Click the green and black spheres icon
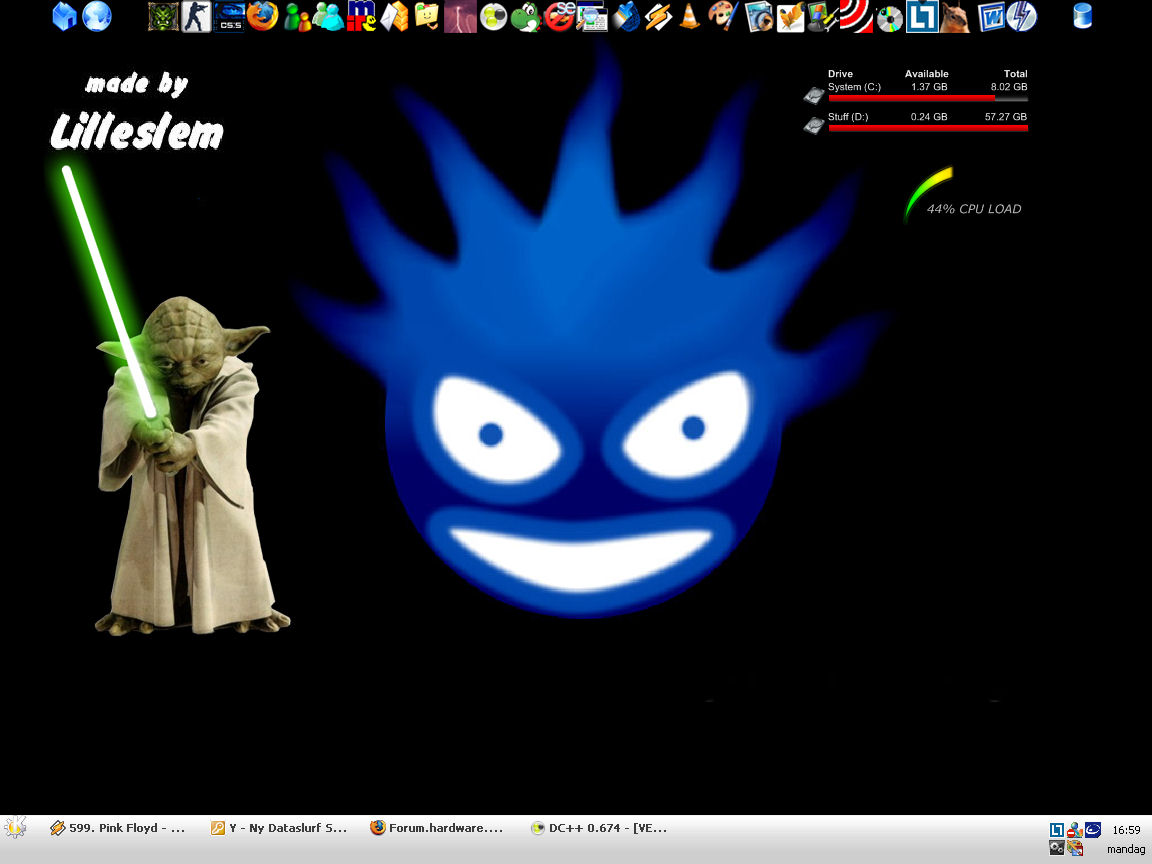 click(493, 16)
